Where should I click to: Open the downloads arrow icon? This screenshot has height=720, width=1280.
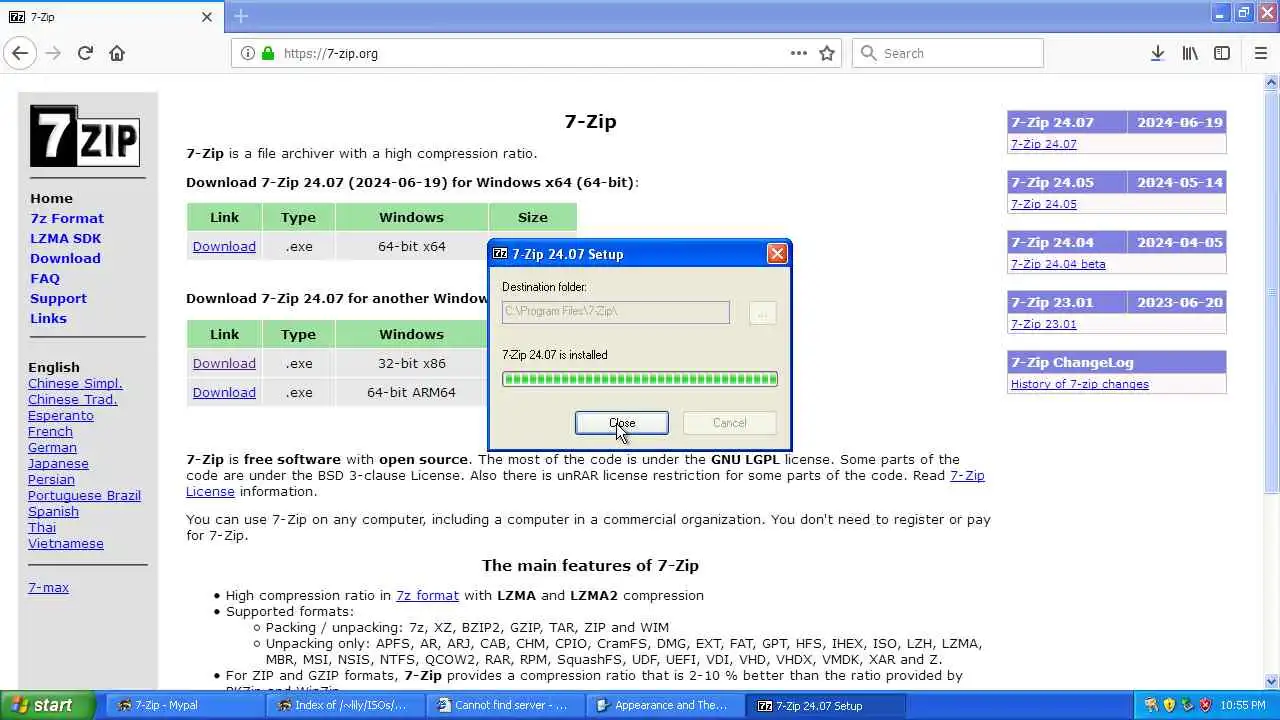point(1157,53)
